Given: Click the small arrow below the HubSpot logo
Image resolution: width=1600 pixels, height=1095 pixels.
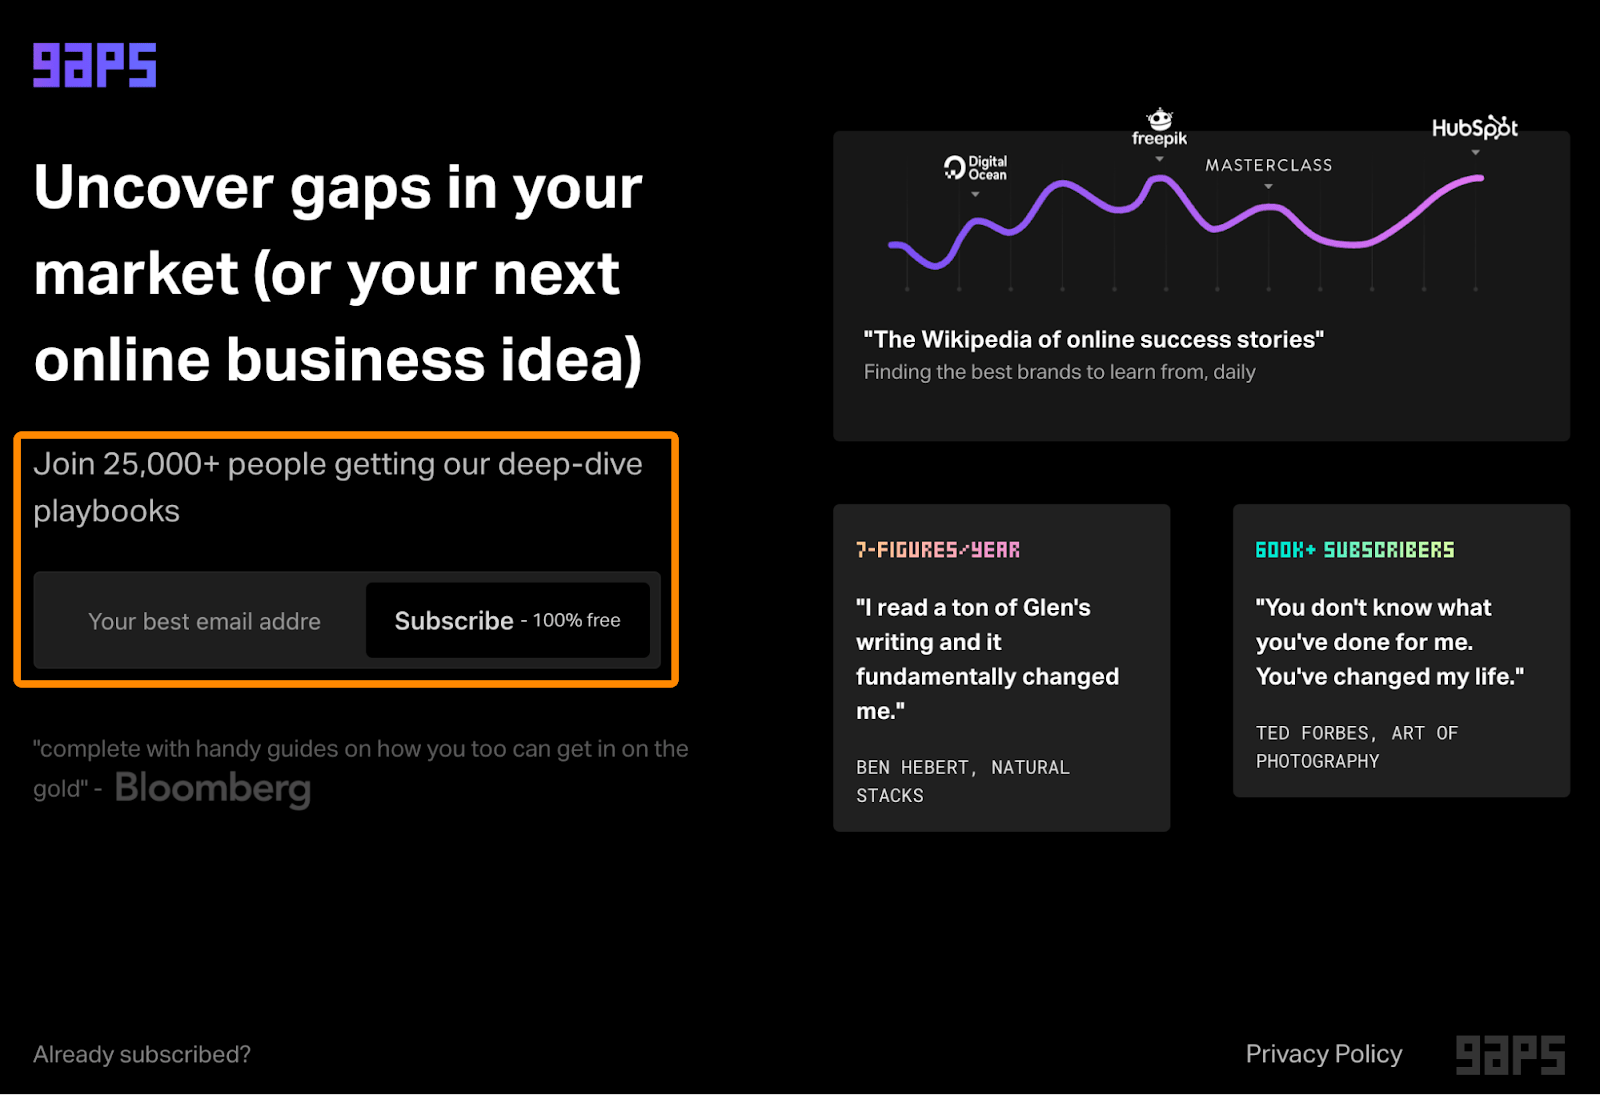Looking at the screenshot, I should [1475, 153].
